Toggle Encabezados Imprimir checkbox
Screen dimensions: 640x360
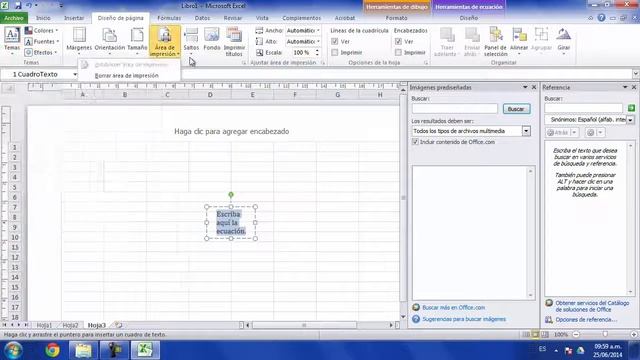(398, 53)
